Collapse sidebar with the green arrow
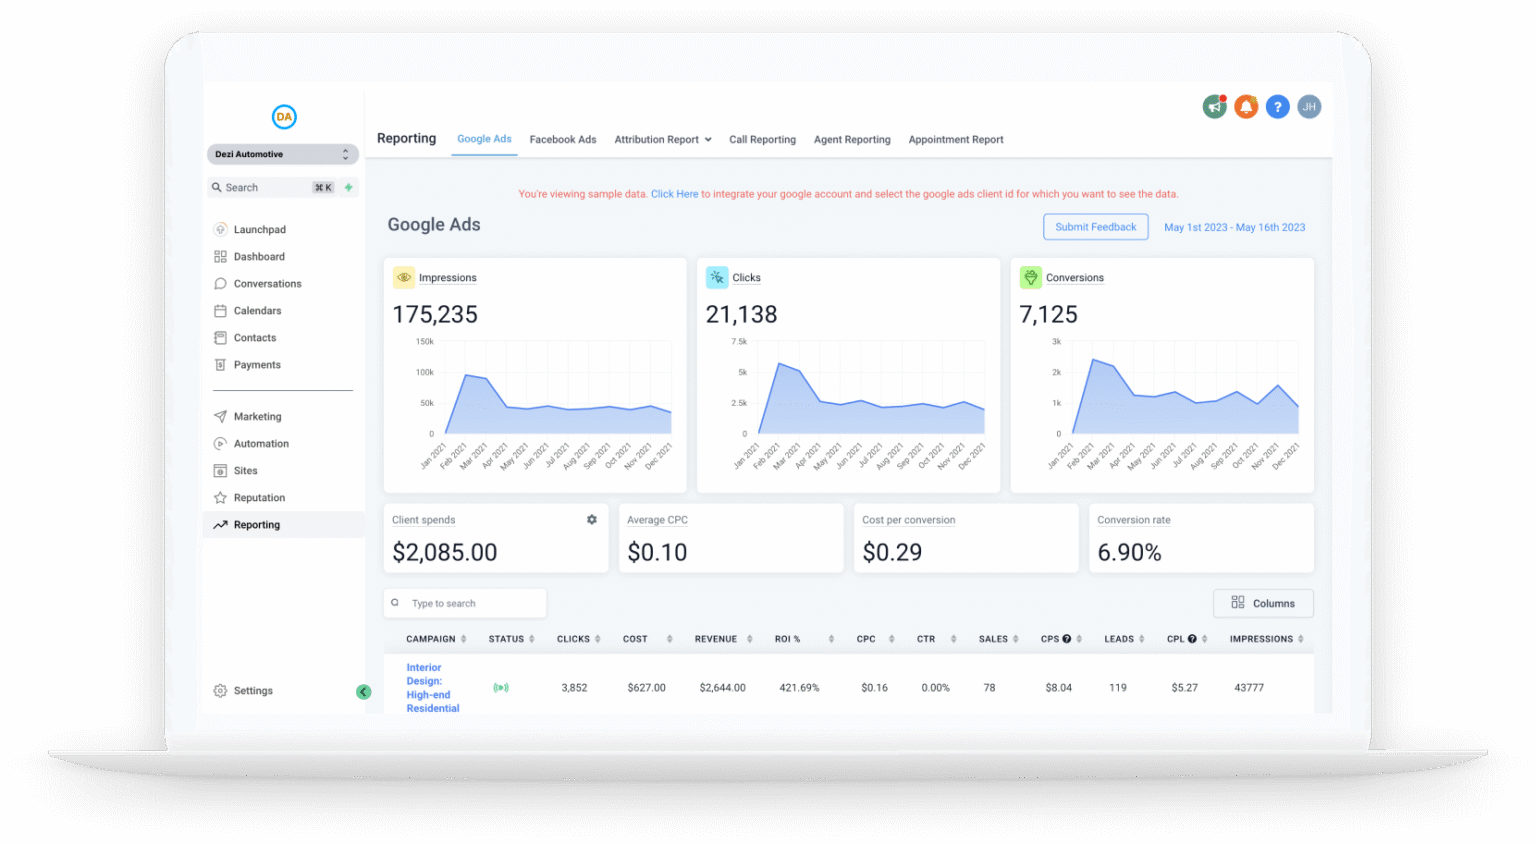 (x=364, y=692)
